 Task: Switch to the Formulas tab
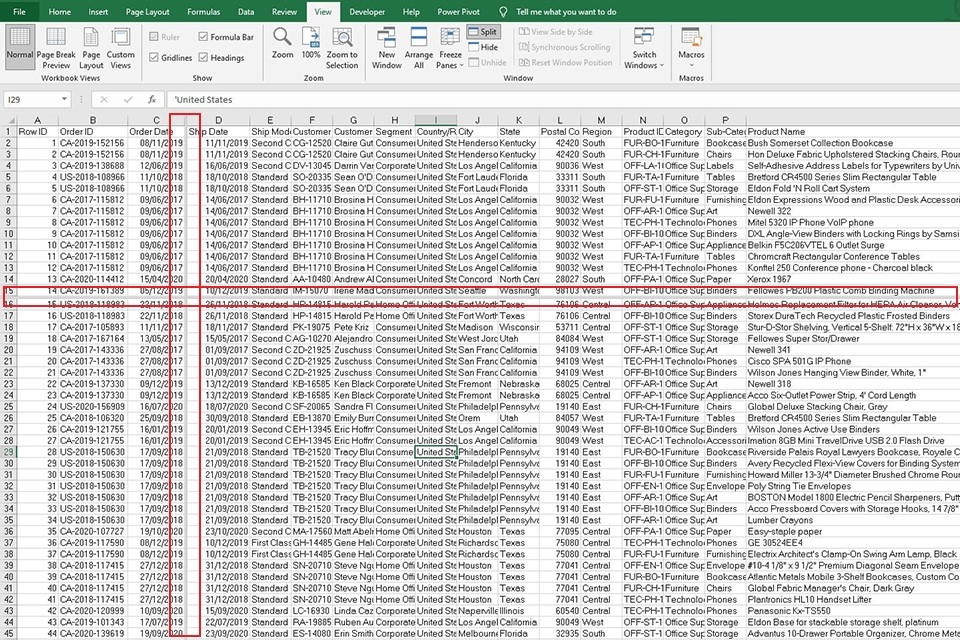pyautogui.click(x=204, y=12)
